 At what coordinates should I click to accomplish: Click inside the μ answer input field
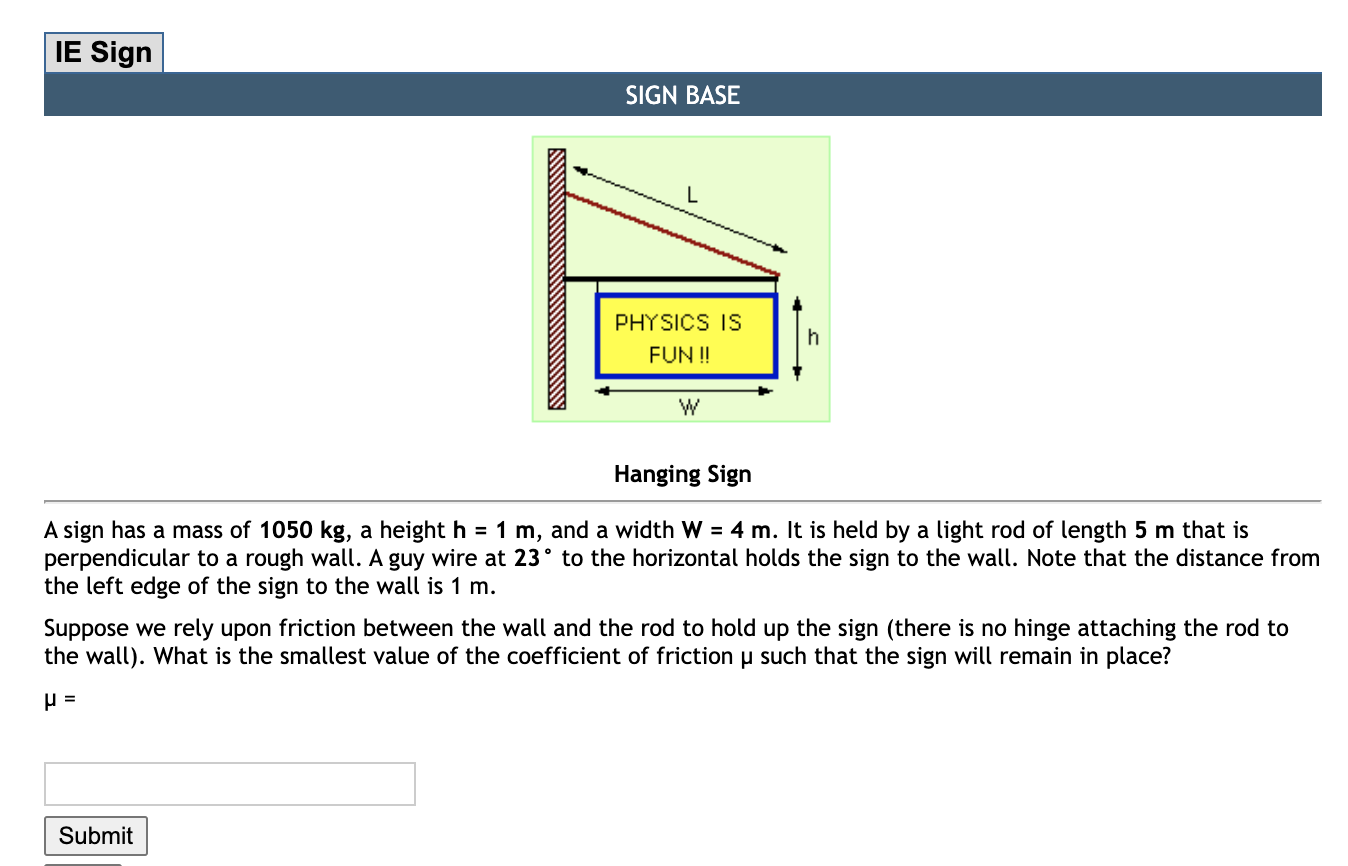pos(229,783)
